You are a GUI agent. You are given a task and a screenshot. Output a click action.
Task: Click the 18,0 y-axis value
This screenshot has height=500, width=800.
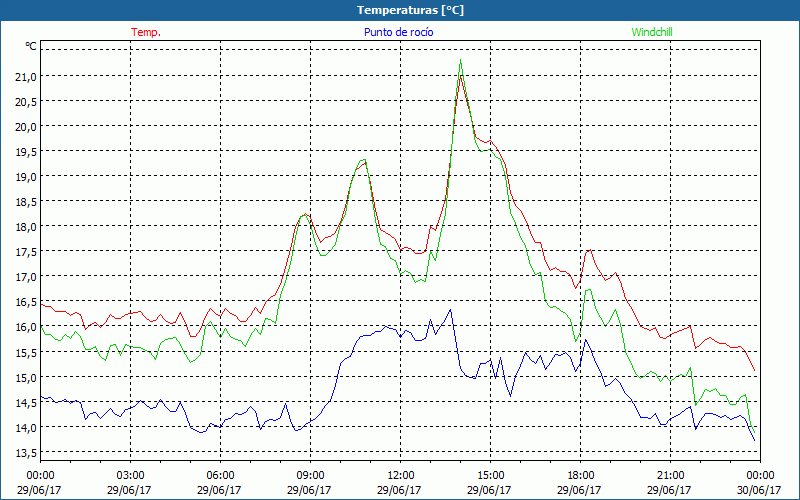[x=26, y=227]
